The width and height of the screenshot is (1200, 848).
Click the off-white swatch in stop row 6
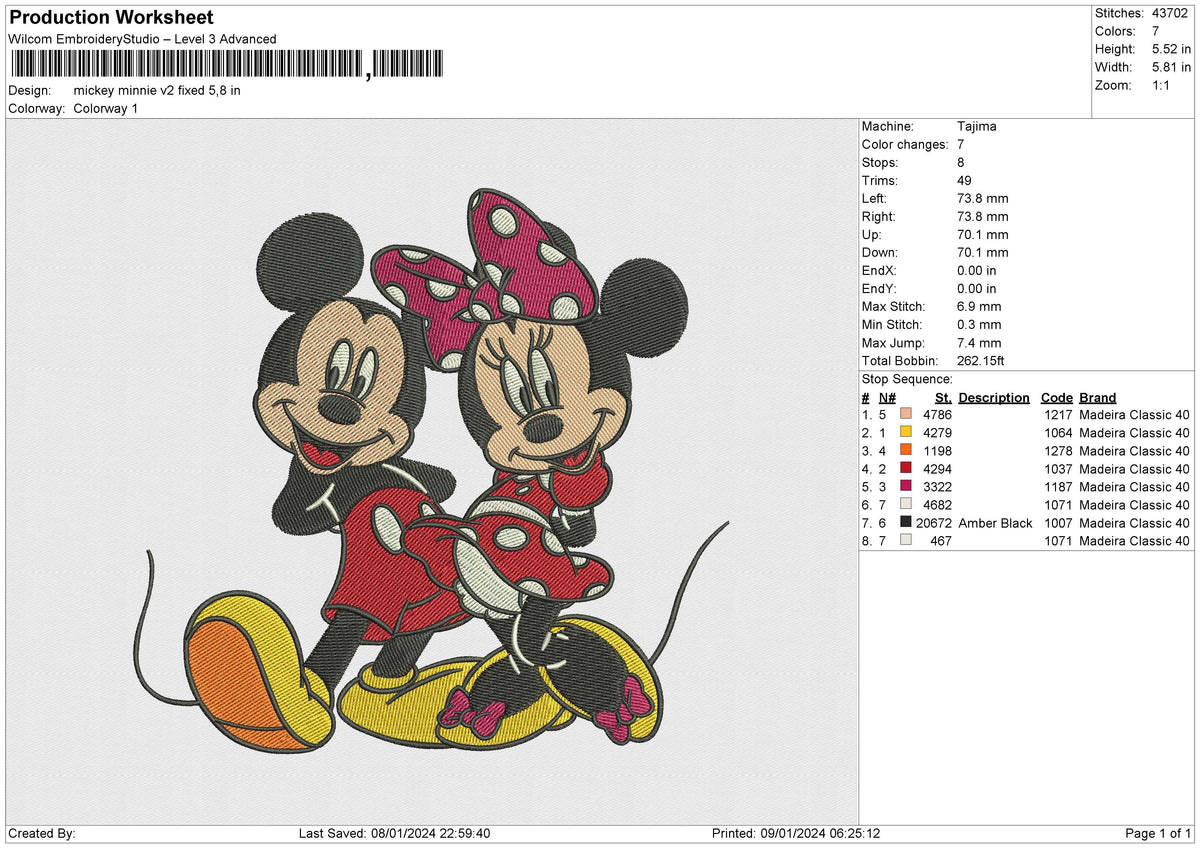pos(906,505)
